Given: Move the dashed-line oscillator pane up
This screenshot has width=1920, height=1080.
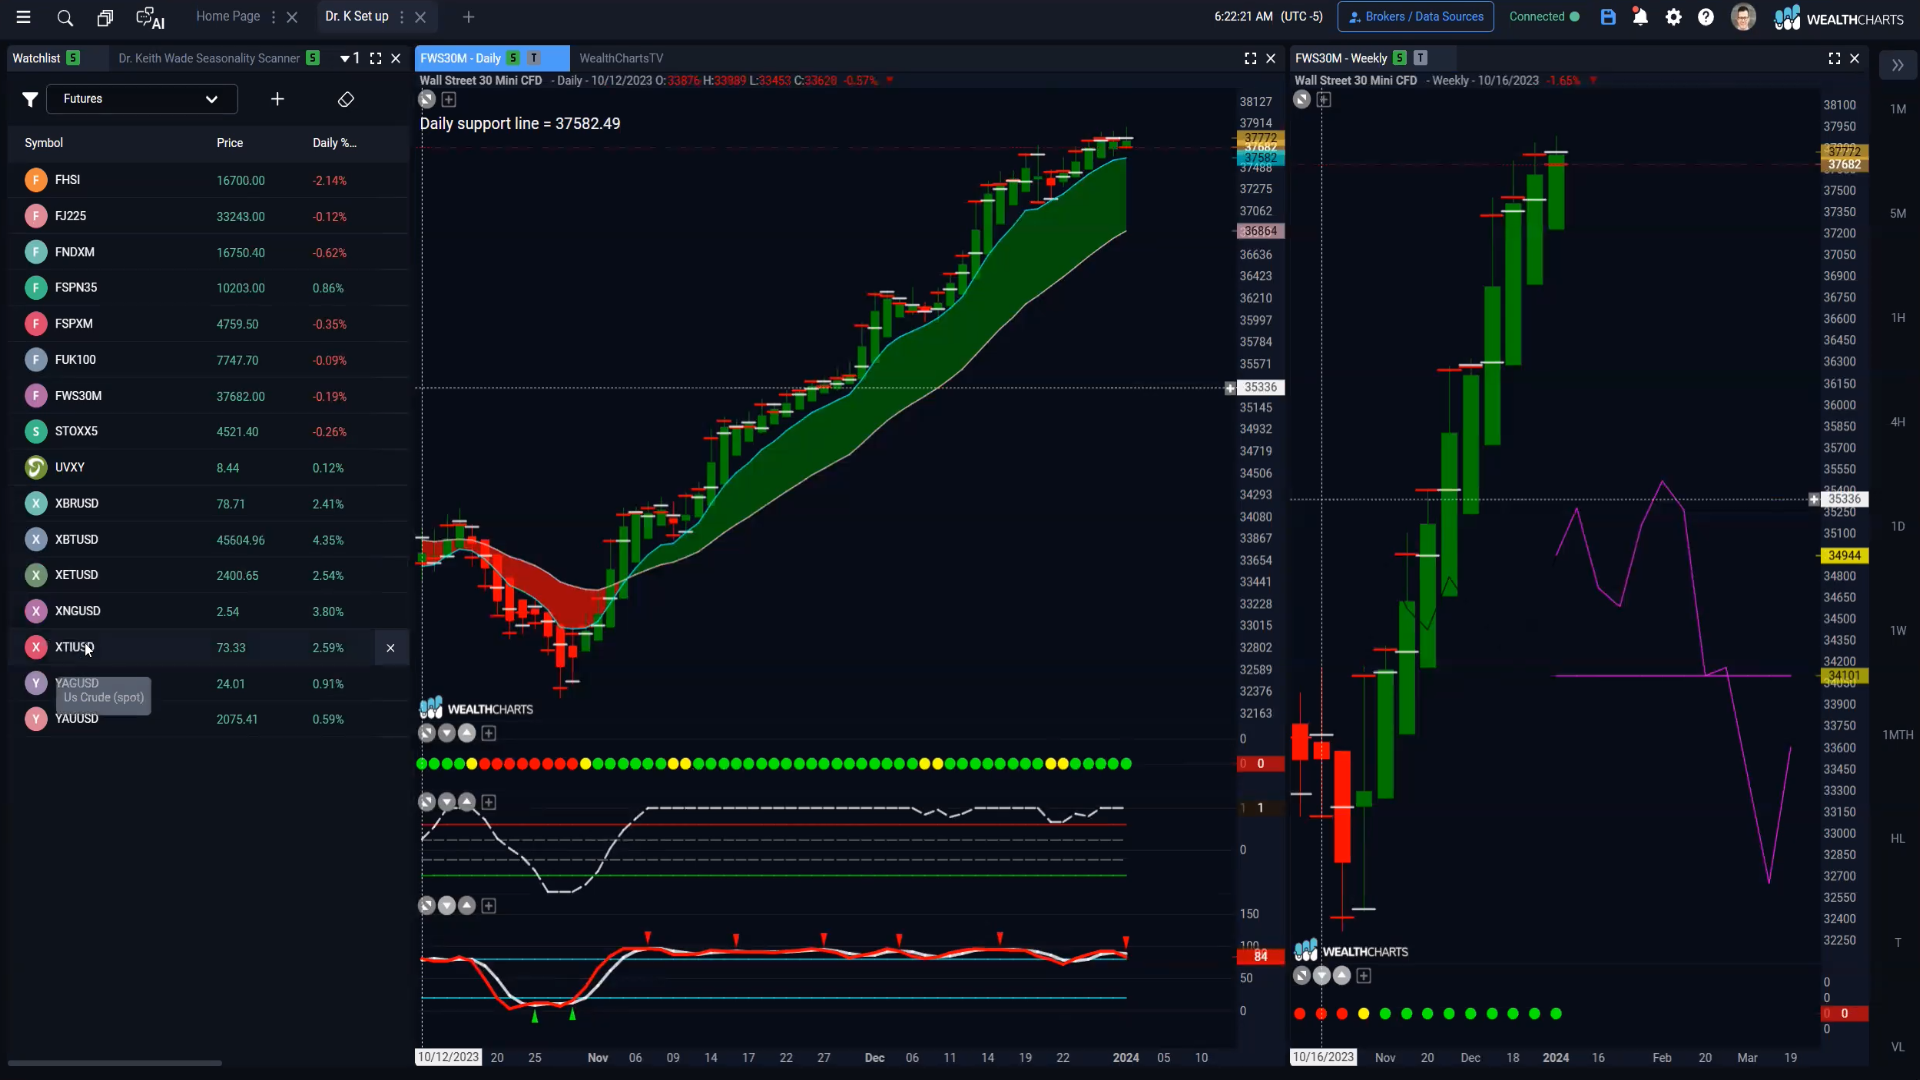Looking at the screenshot, I should 466,802.
